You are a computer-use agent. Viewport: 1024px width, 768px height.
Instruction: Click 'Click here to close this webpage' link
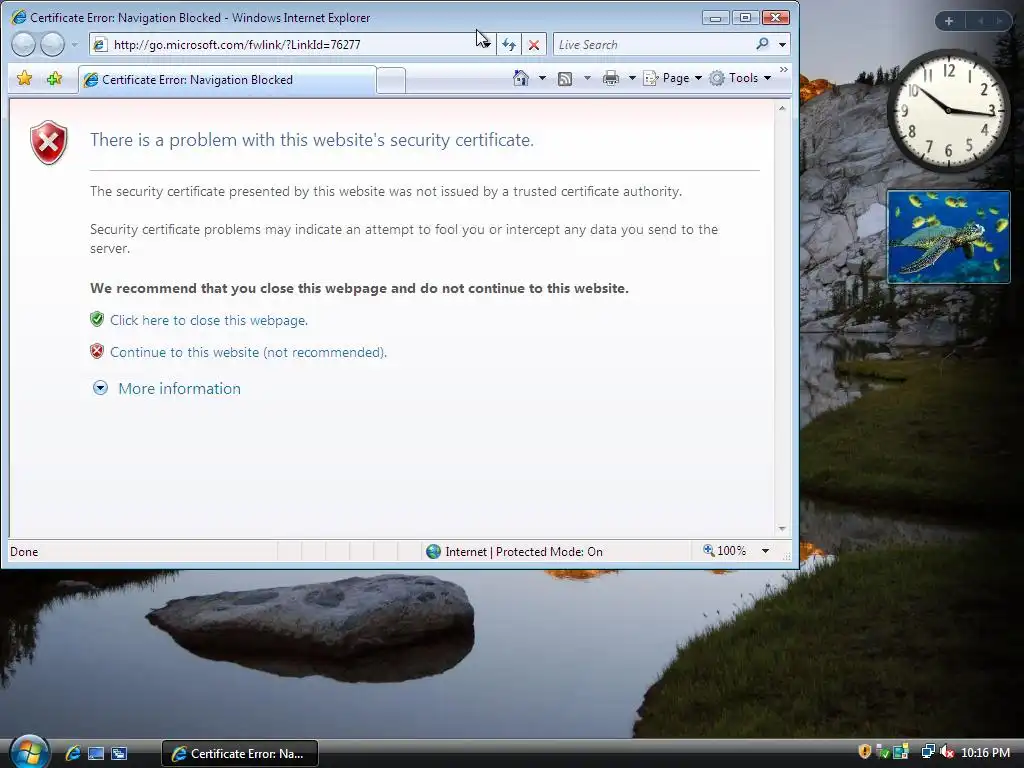(209, 321)
